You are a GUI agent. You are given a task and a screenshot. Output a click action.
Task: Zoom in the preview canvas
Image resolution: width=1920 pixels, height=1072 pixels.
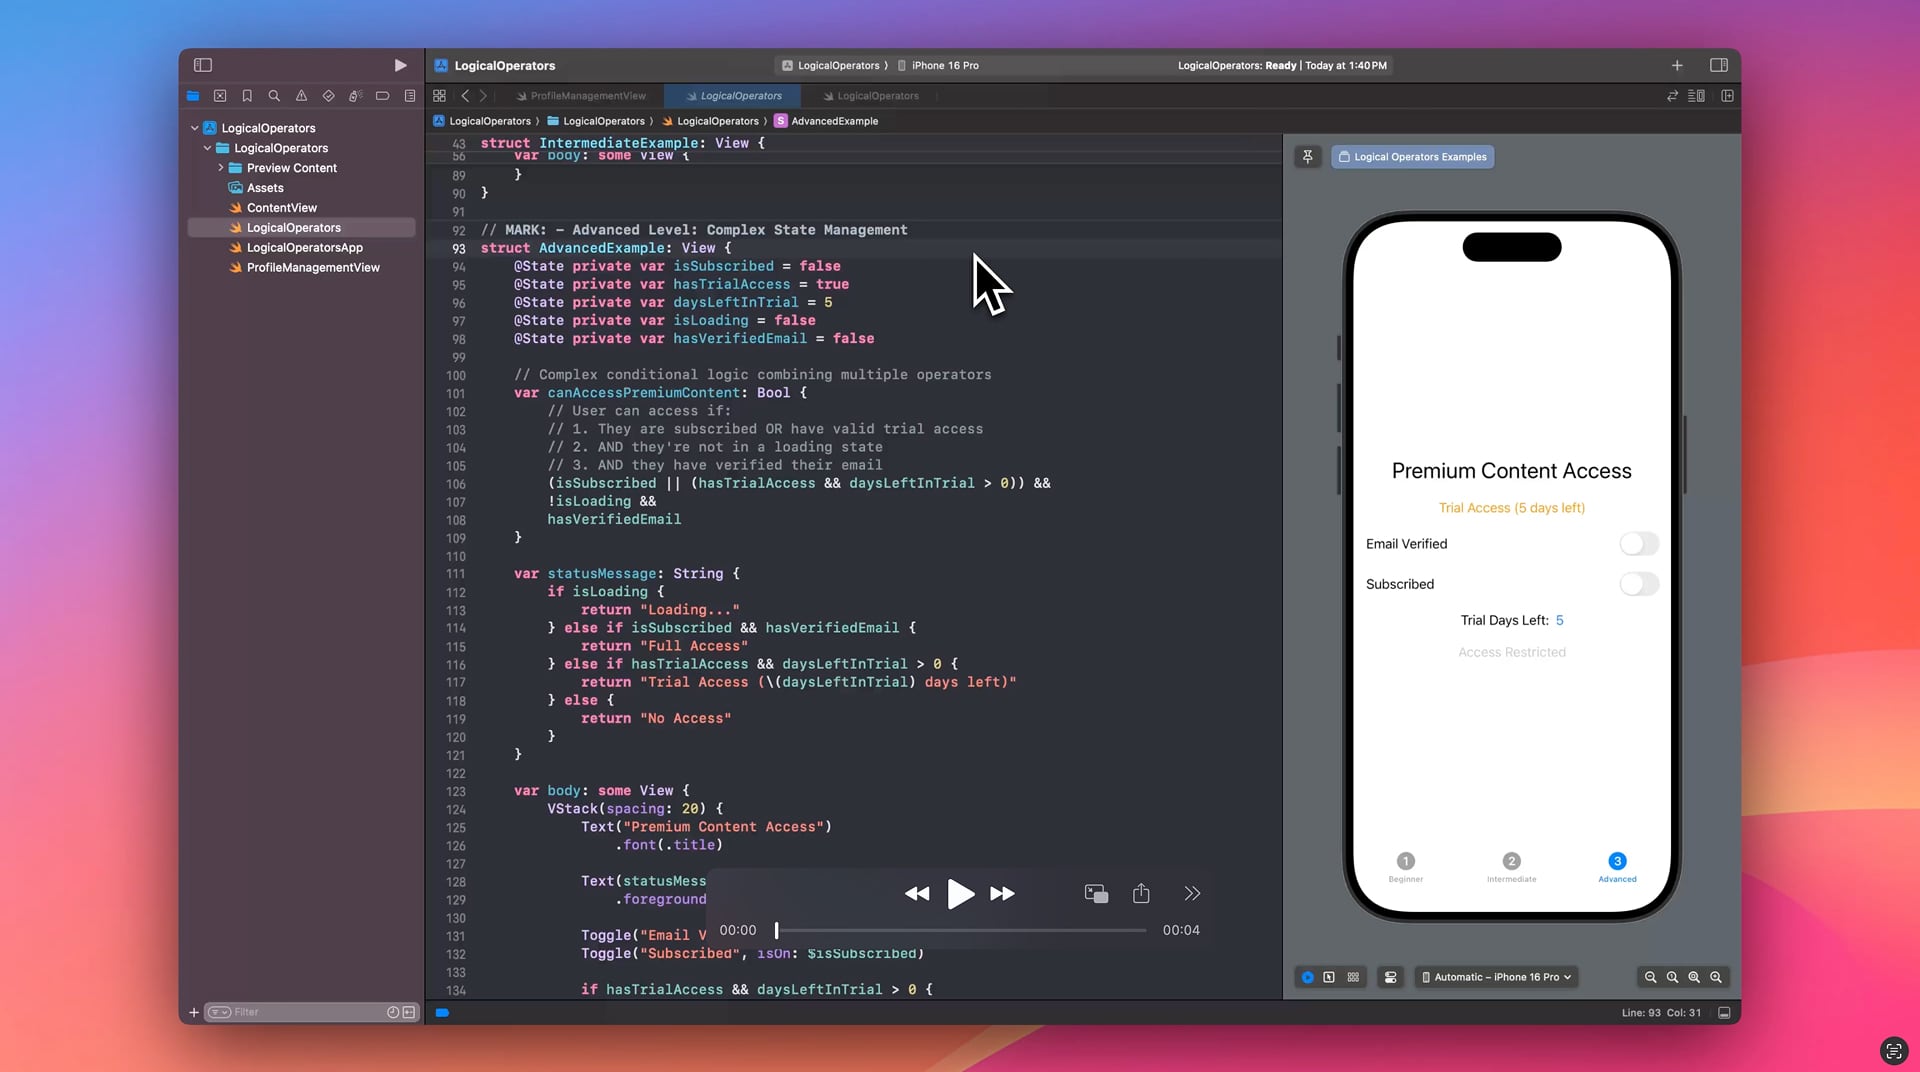1716,977
